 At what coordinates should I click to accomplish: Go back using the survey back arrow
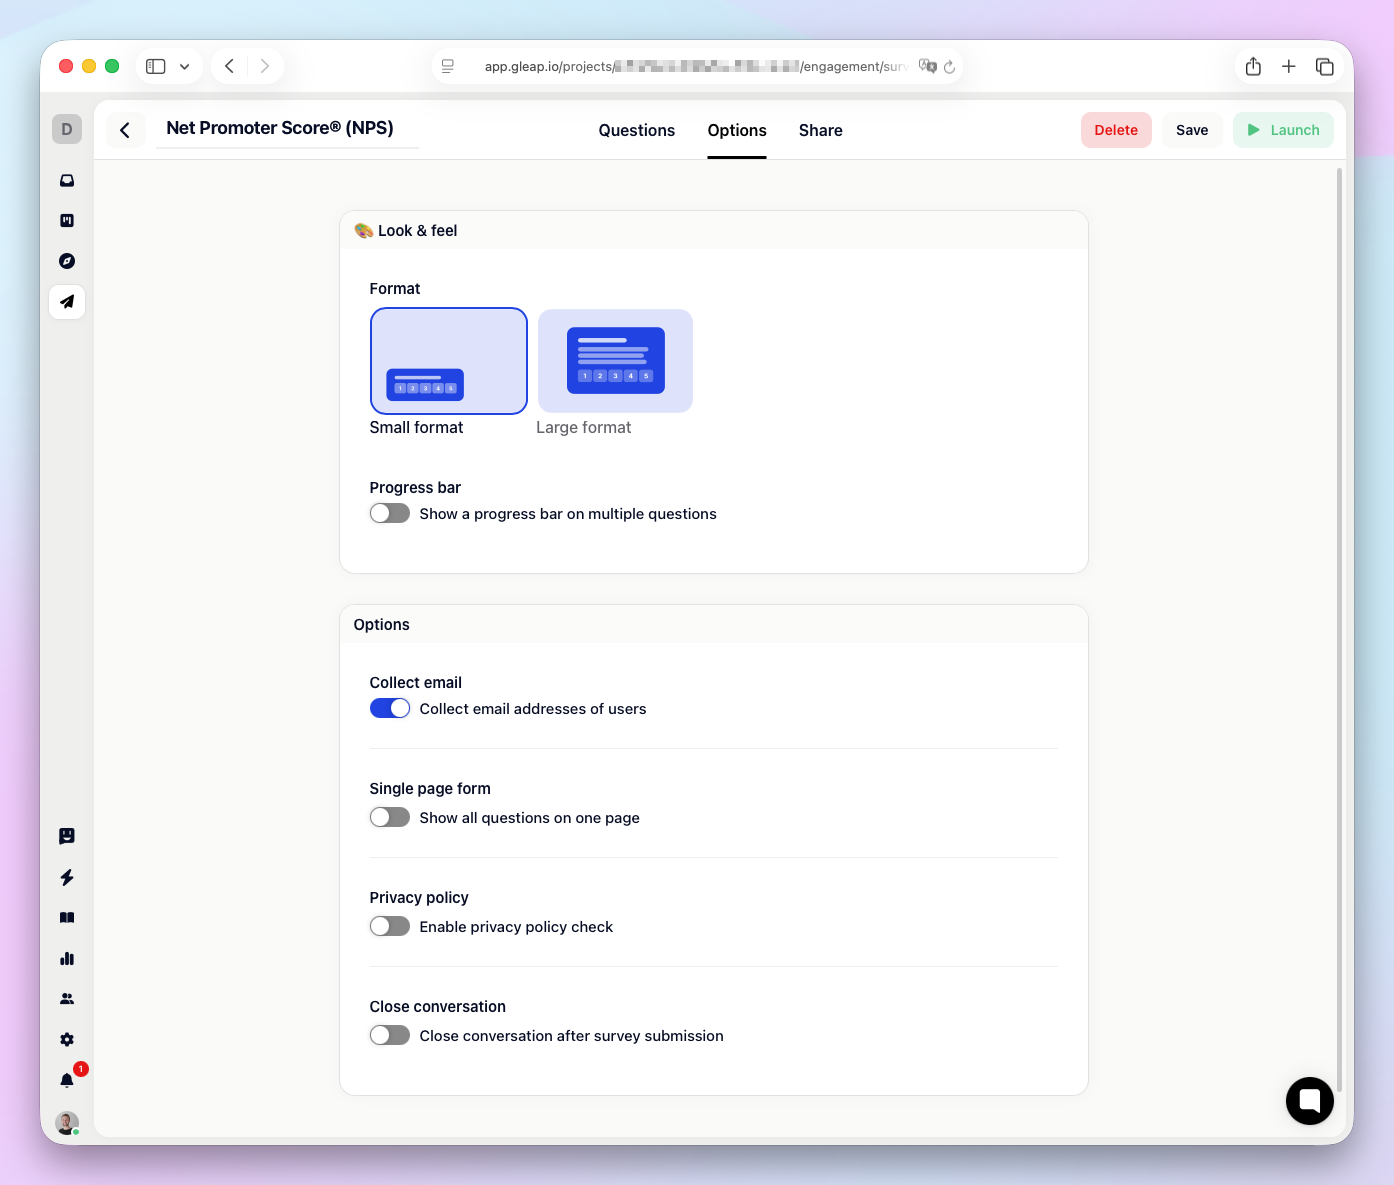point(125,130)
